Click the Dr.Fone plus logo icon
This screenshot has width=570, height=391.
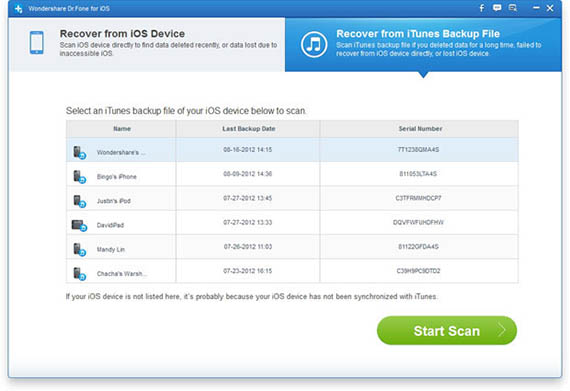point(19,8)
